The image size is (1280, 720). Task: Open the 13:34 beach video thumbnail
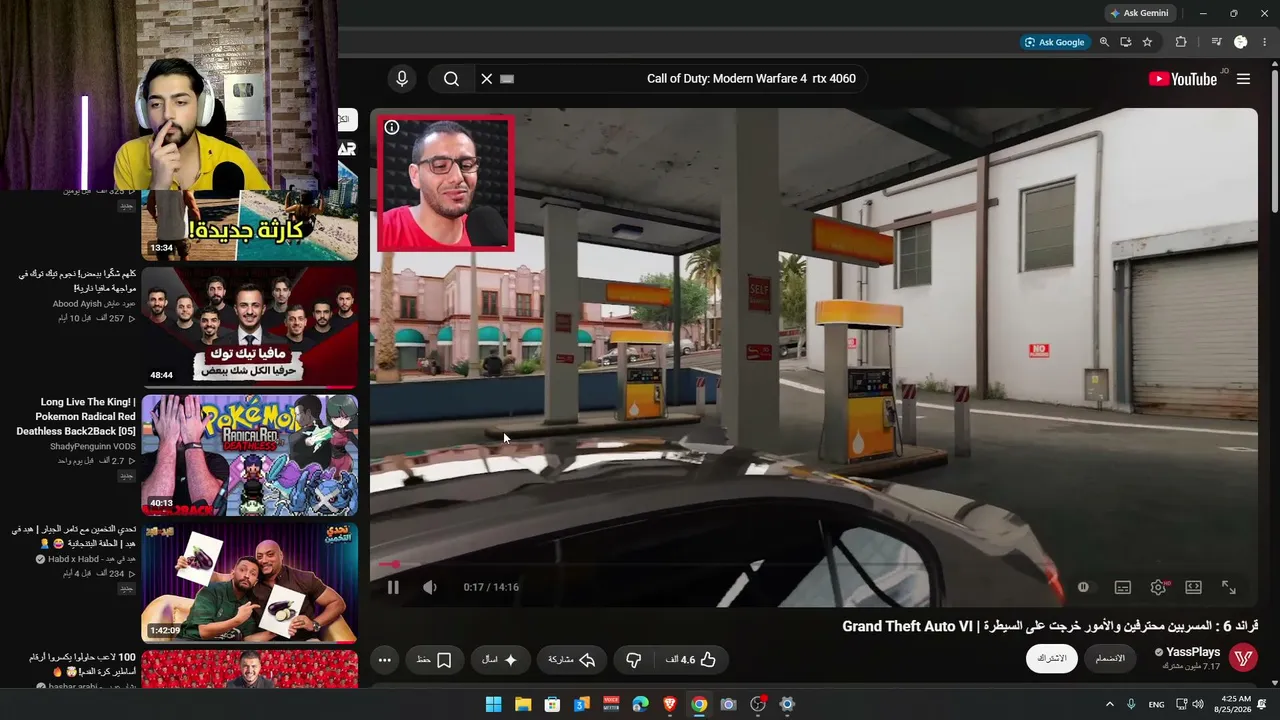point(249,225)
